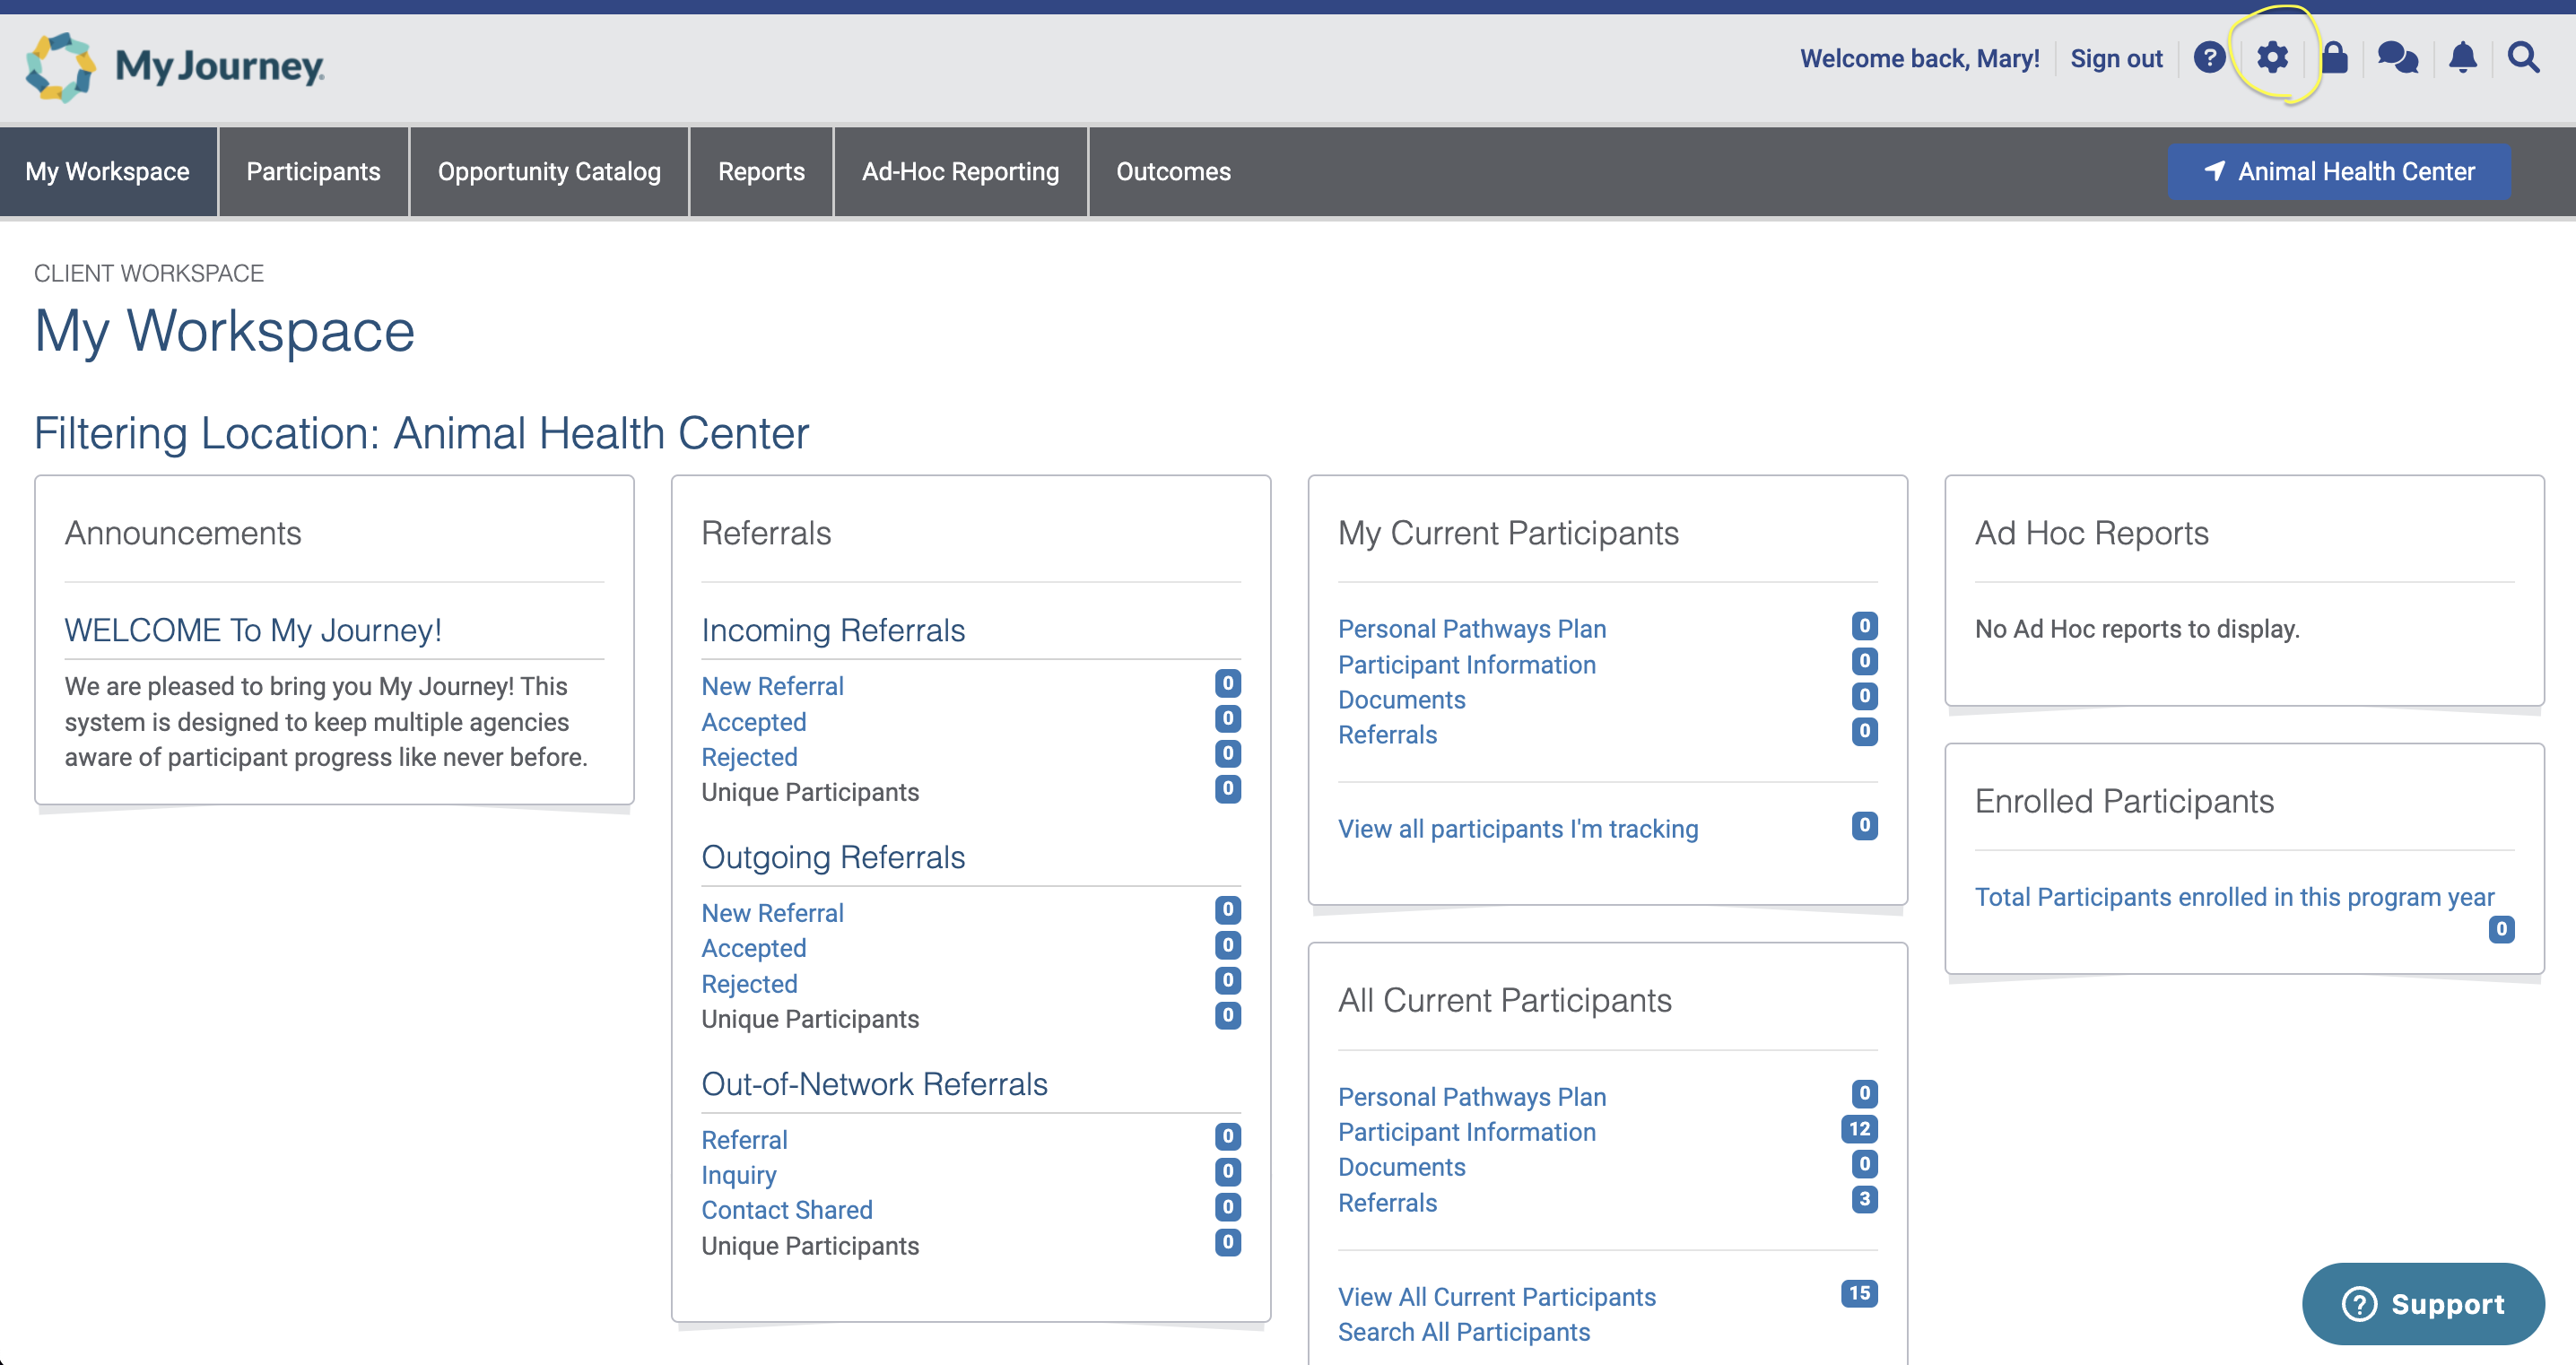The height and width of the screenshot is (1365, 2576).
Task: Open the Opportunity Catalog tab
Action: 549,171
